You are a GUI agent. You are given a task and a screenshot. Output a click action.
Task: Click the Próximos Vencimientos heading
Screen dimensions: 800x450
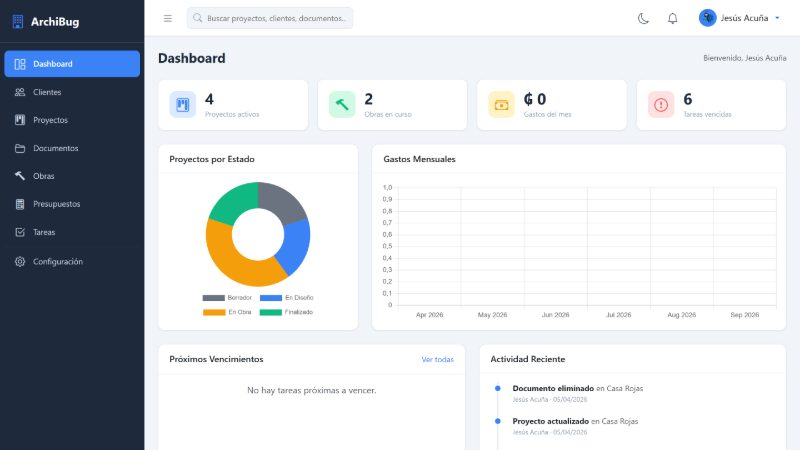point(216,359)
